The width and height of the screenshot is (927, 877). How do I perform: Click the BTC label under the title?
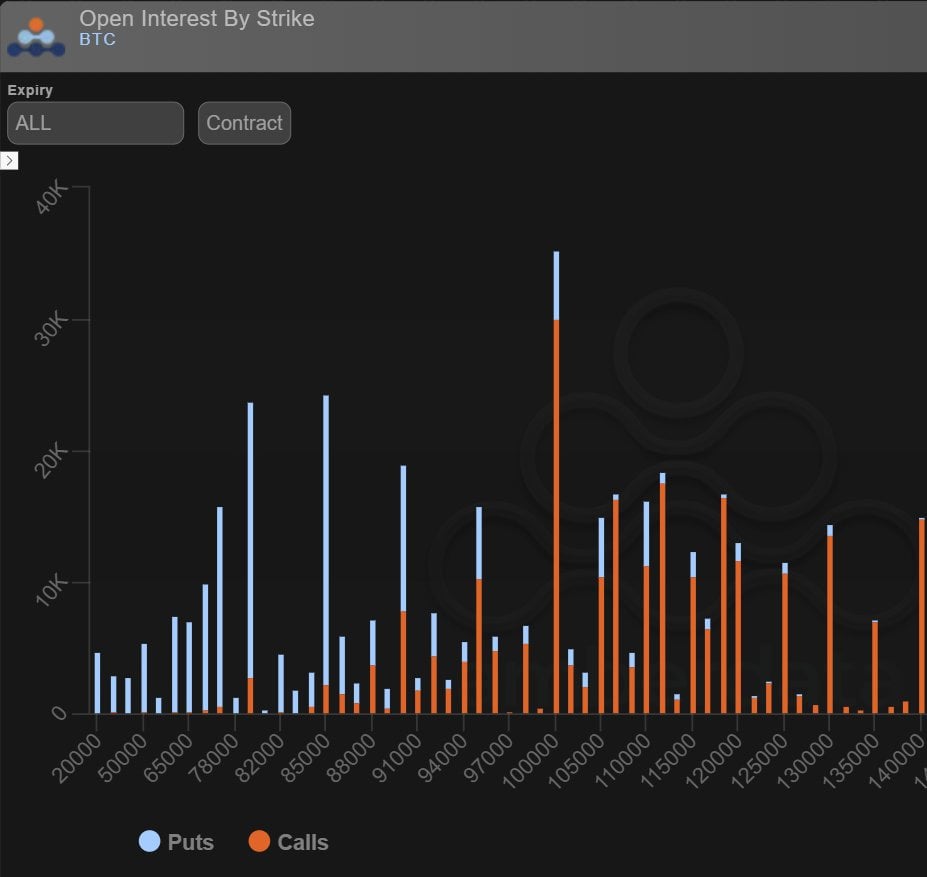click(97, 40)
